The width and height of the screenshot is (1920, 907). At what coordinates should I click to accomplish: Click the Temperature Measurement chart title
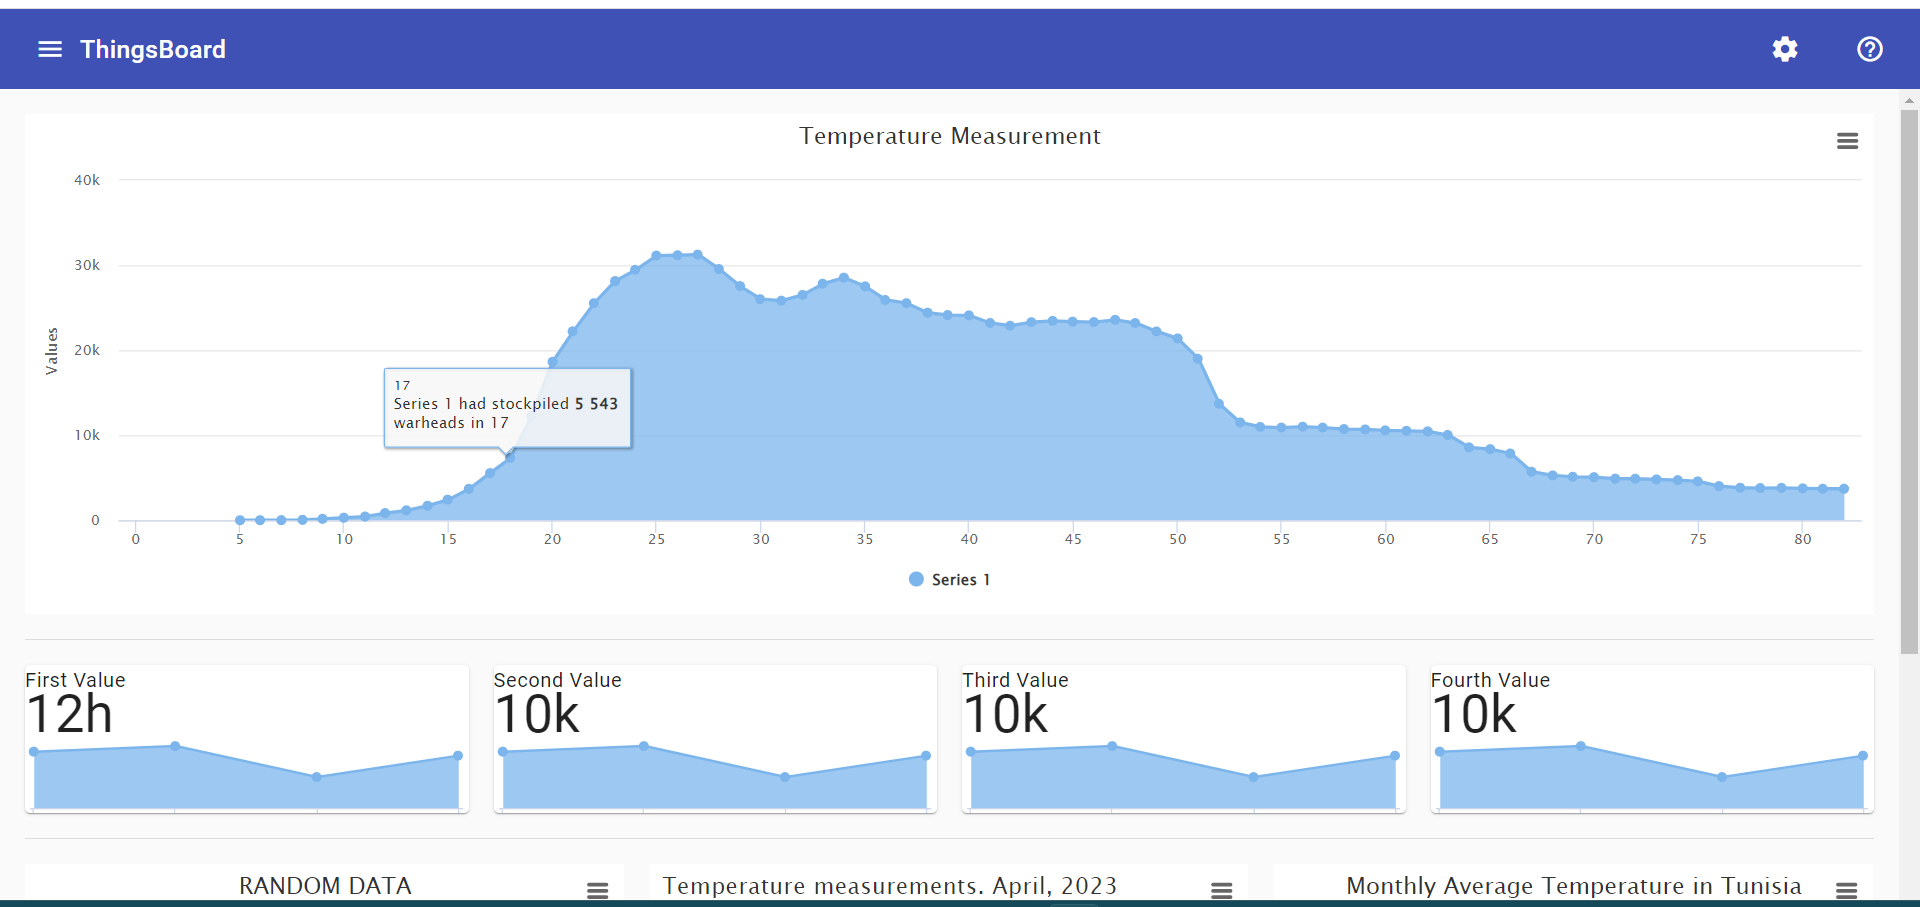coord(949,136)
